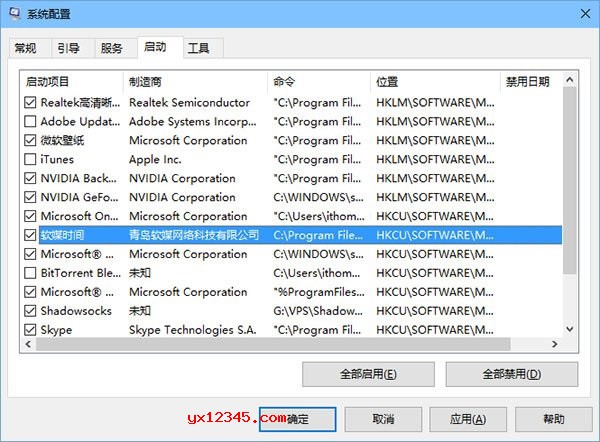Select the Shadowsocks row name
The width and height of the screenshot is (600, 442).
click(x=76, y=311)
